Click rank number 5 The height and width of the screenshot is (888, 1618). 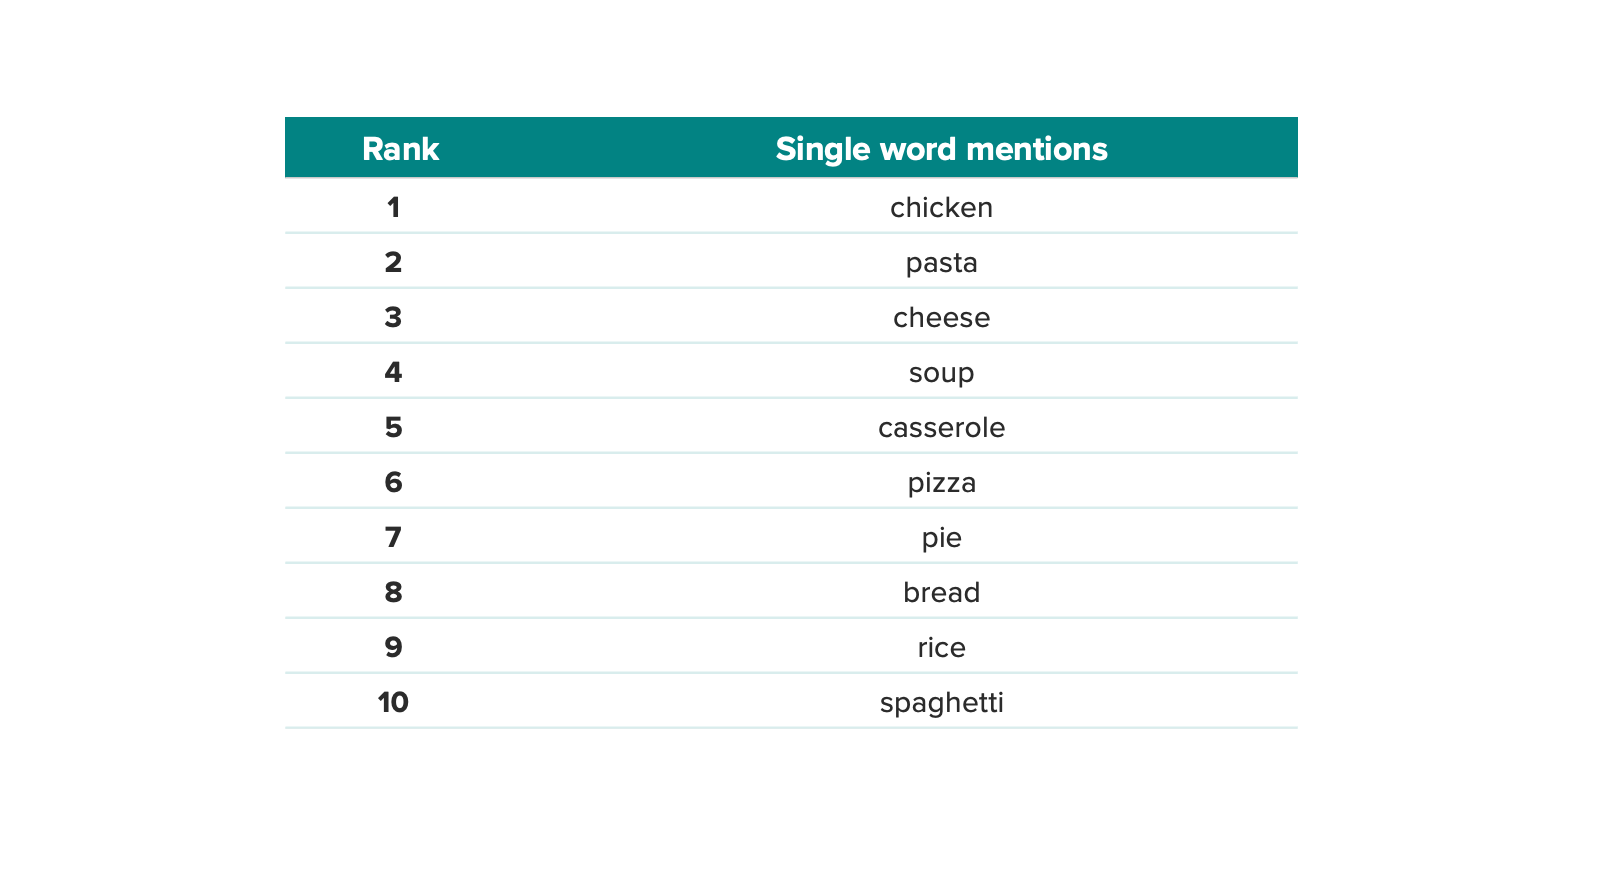[393, 427]
